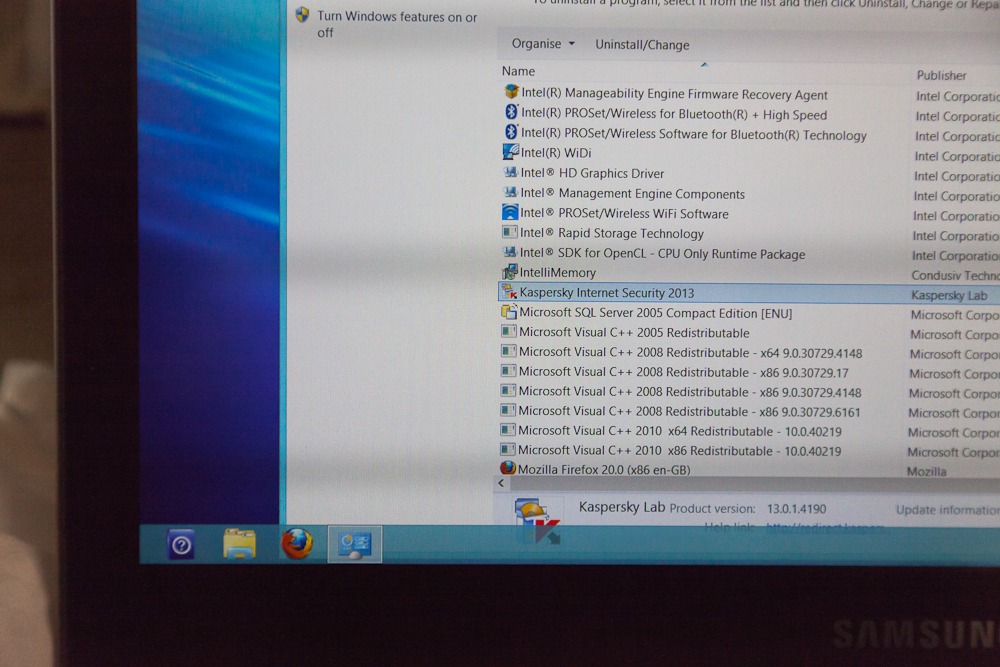Screen dimensions: 1000x667
Task: Click the Intel Management Engine Components icon
Action: 510,192
